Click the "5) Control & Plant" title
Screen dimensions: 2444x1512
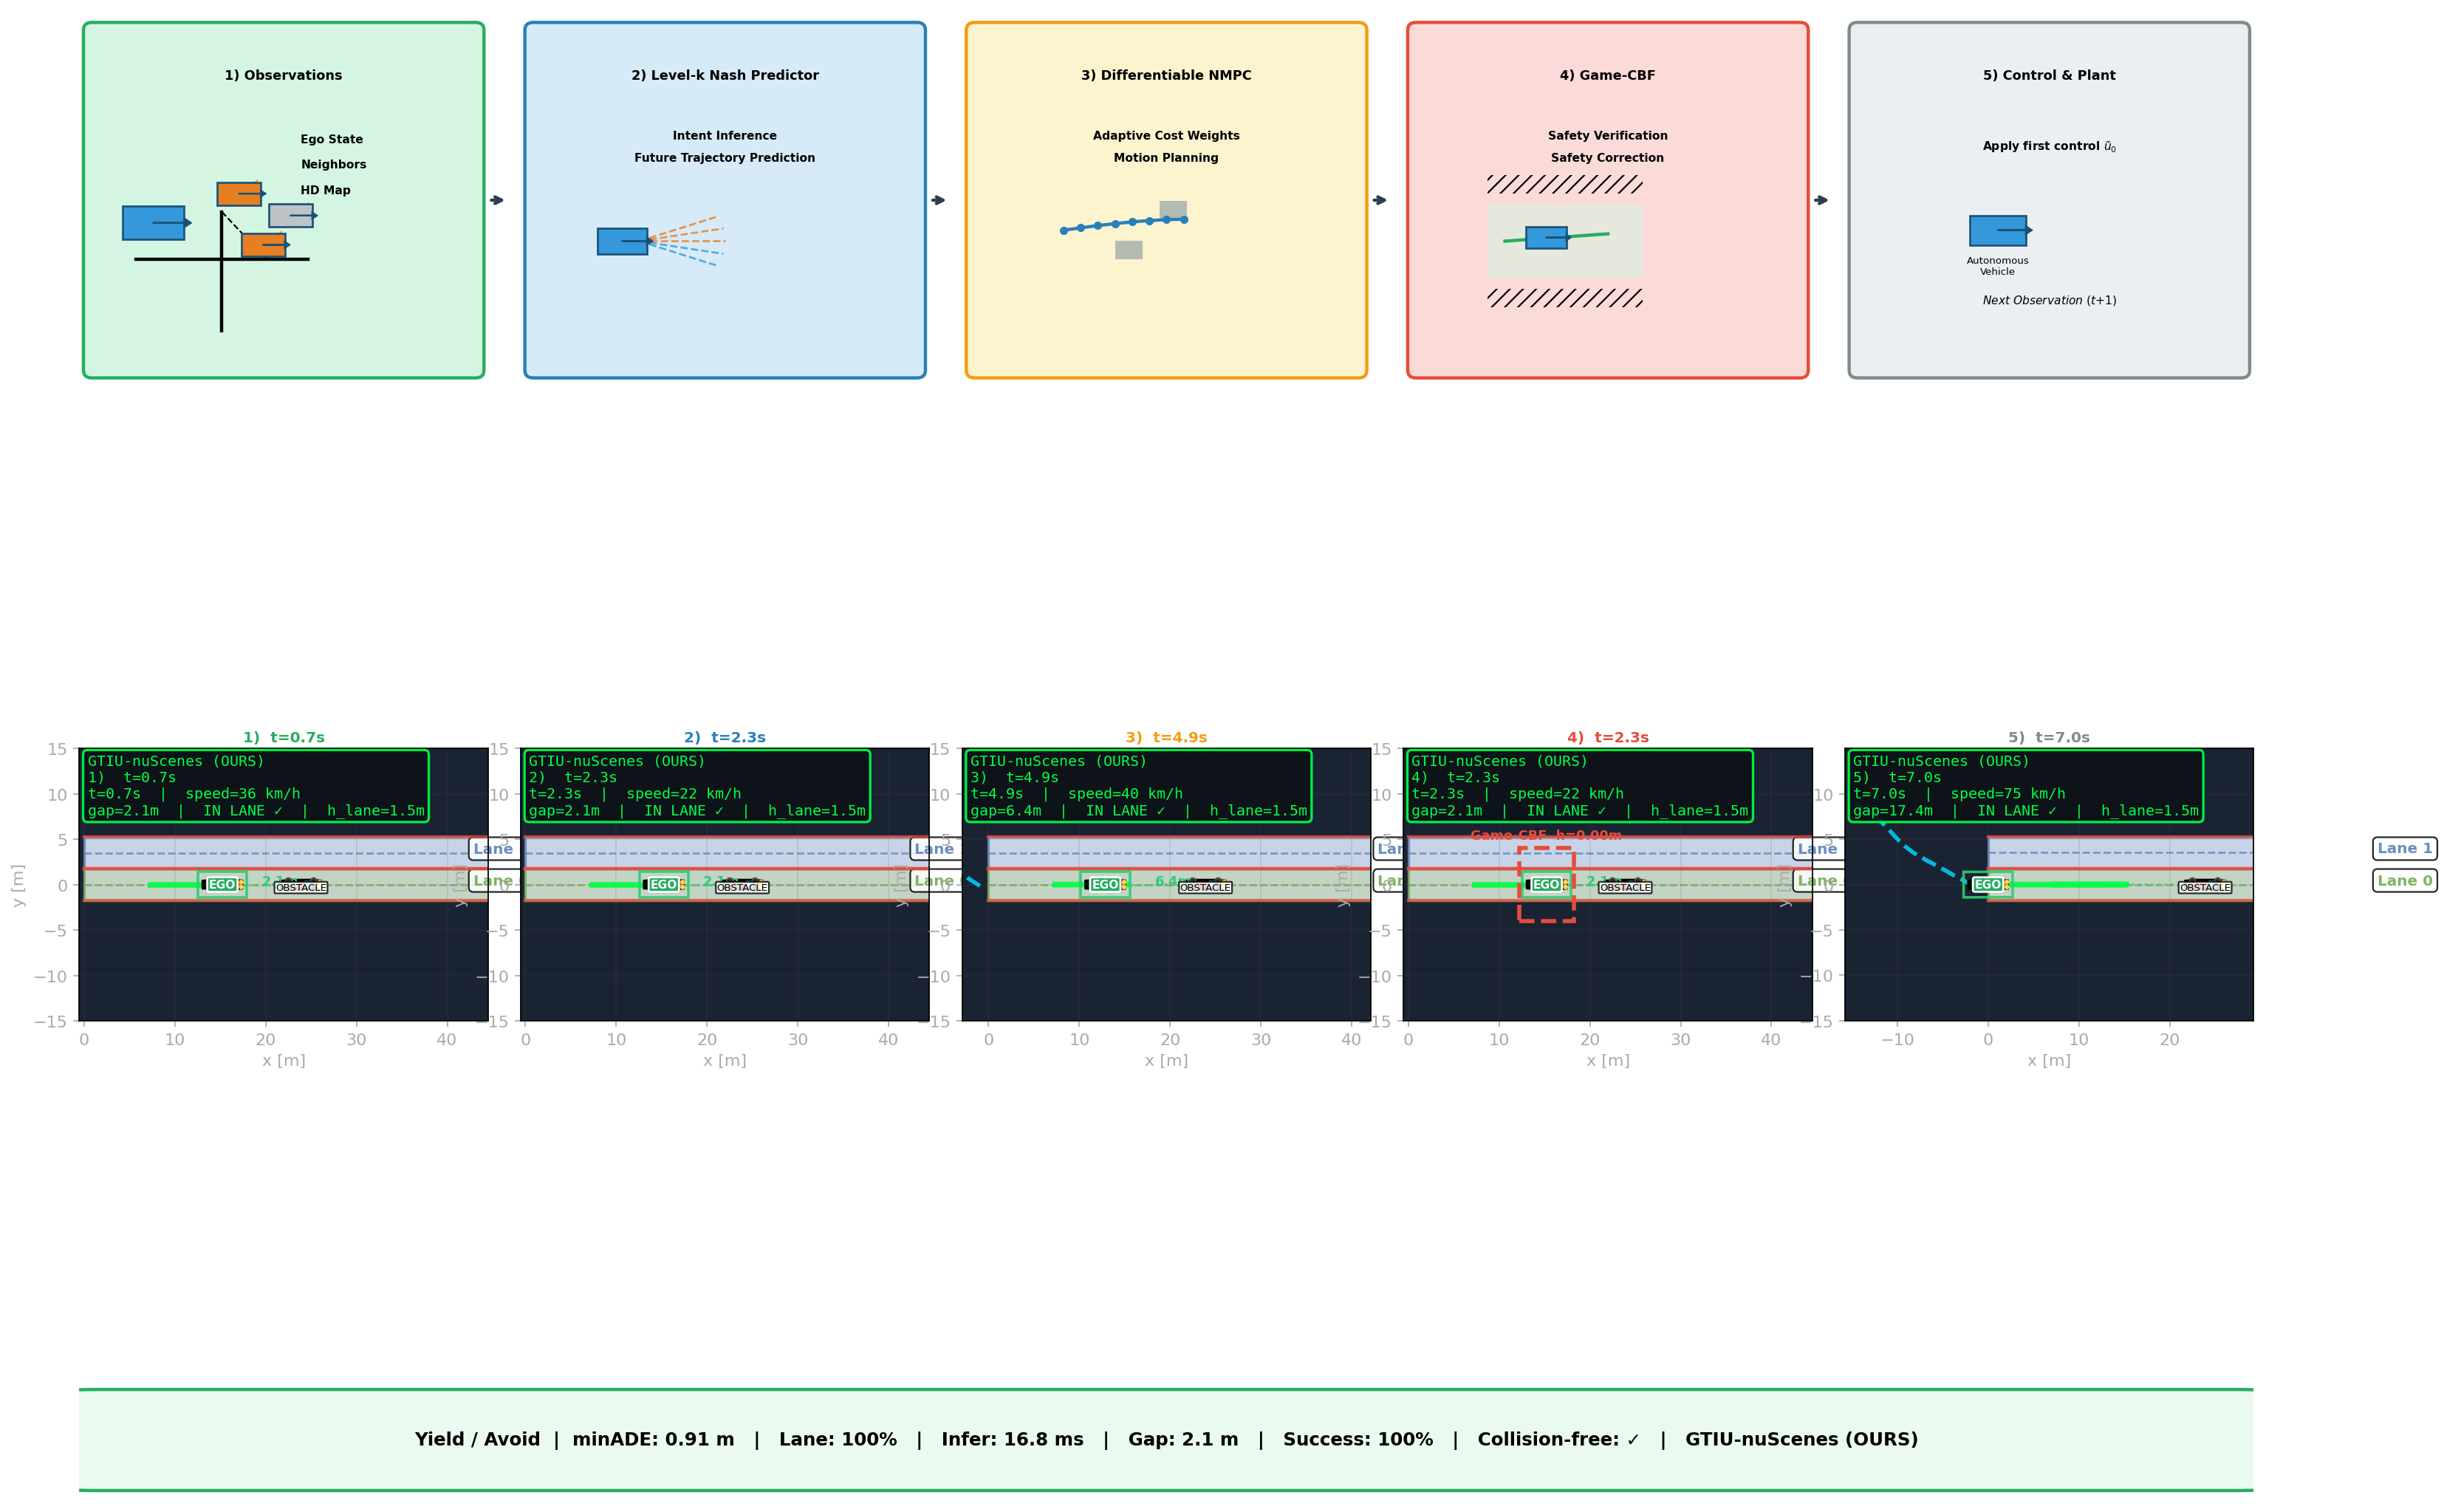click(x=2049, y=75)
